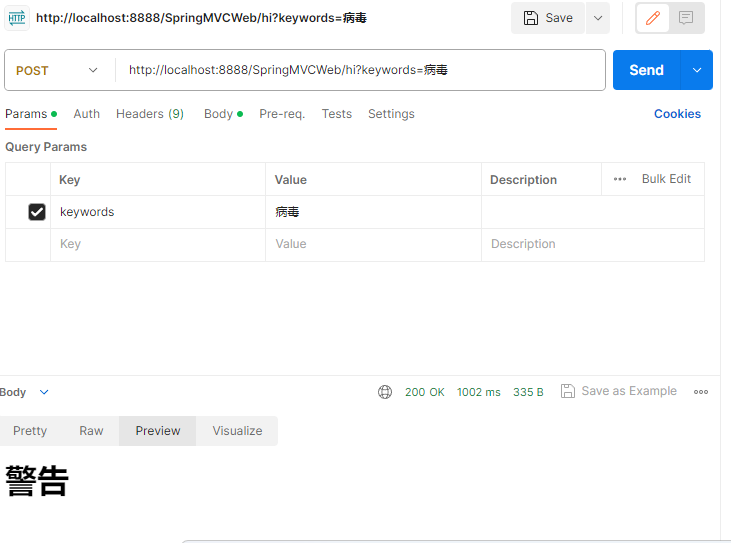The height and width of the screenshot is (543, 731).
Task: Click the 200 OK status
Action: coord(425,392)
